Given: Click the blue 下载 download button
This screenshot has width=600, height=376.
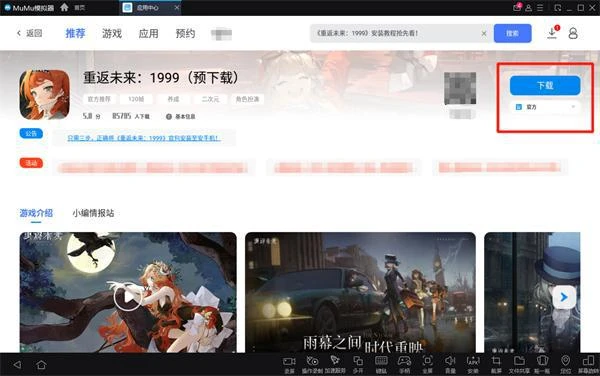Looking at the screenshot, I should [x=545, y=85].
